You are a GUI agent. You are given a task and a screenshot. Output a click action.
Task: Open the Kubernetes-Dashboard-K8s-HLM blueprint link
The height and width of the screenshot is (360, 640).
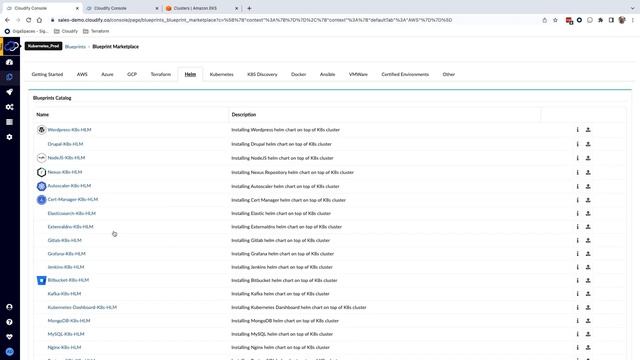(82, 307)
